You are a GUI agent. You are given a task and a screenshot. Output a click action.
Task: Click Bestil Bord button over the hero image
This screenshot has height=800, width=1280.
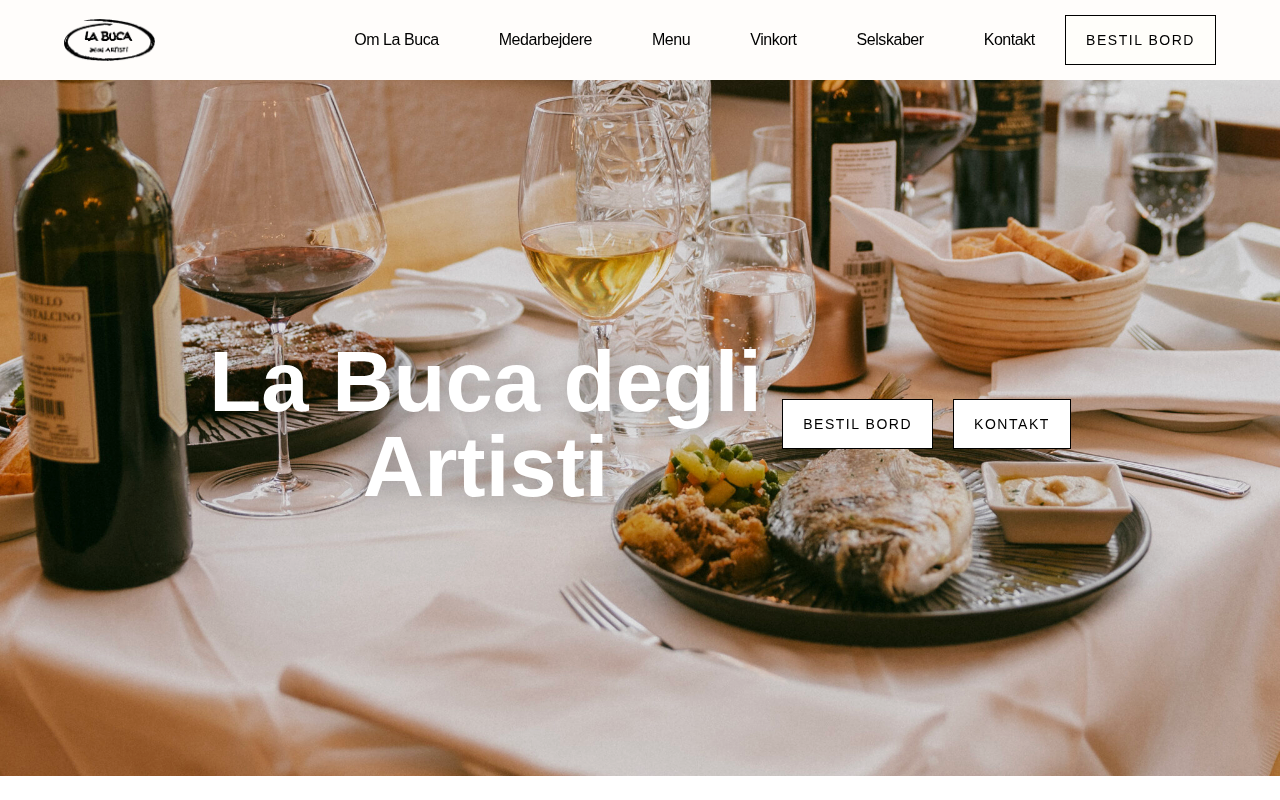pyautogui.click(x=857, y=424)
